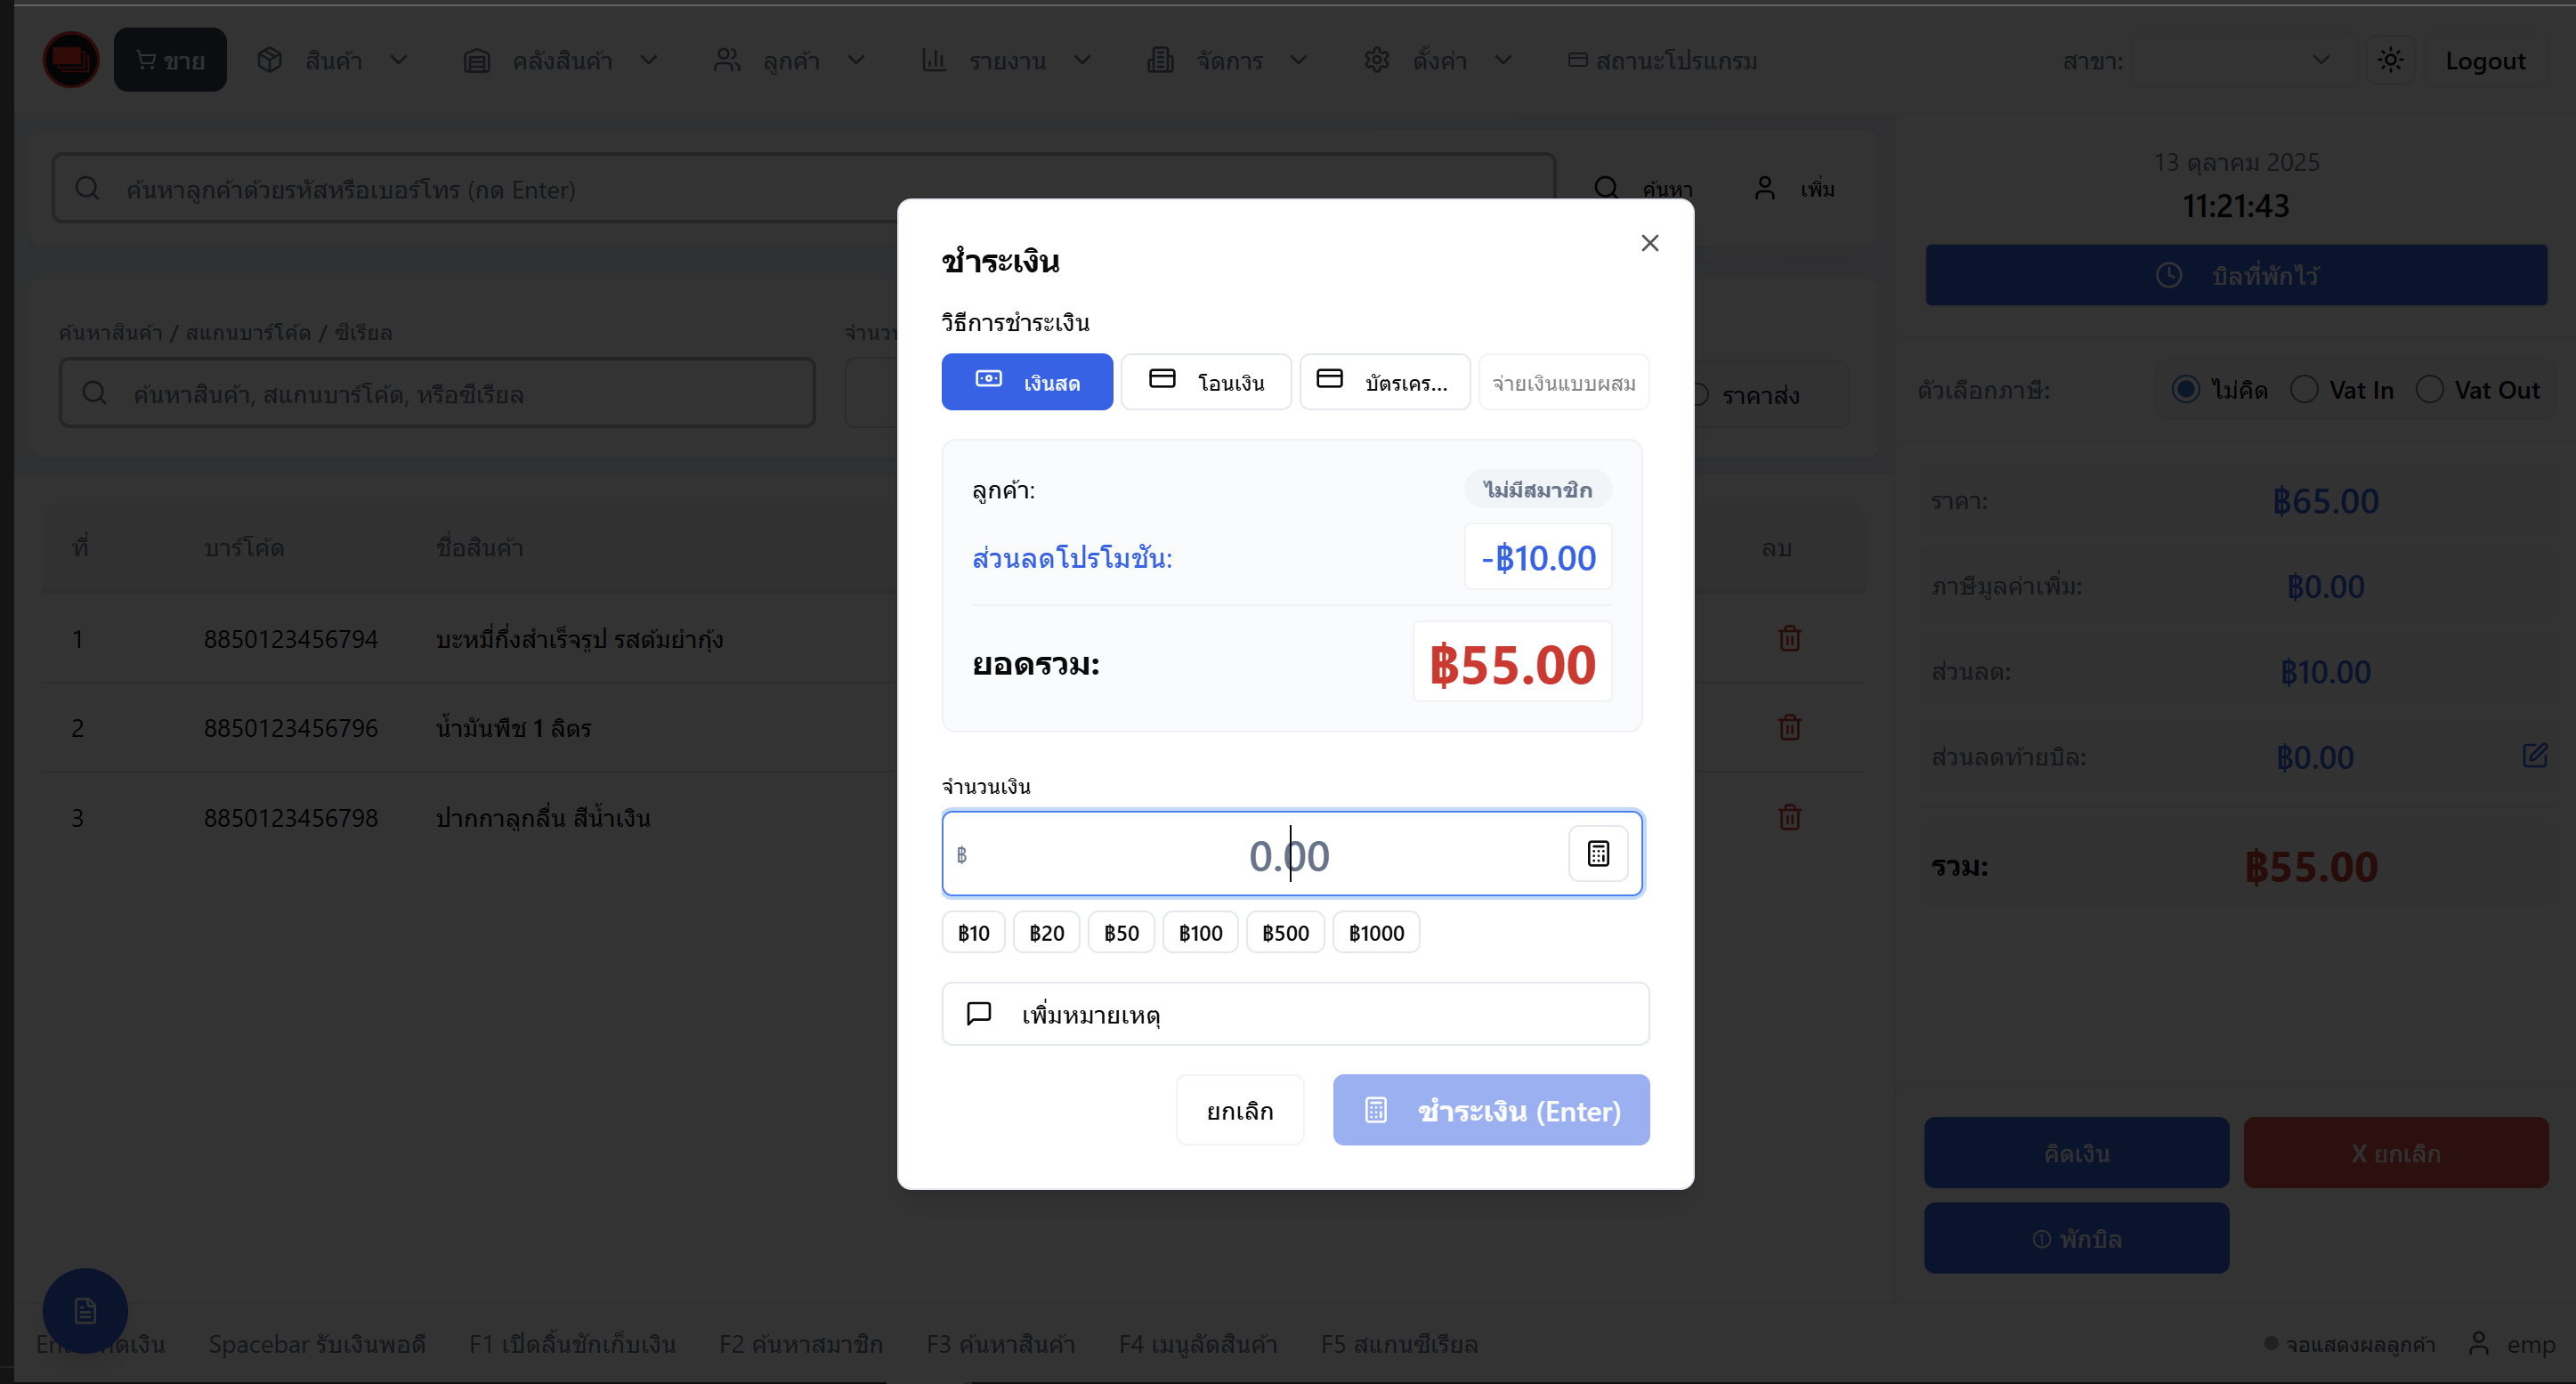Delete the instant noodles row via trash icon
This screenshot has height=1384, width=2576.
(1789, 638)
